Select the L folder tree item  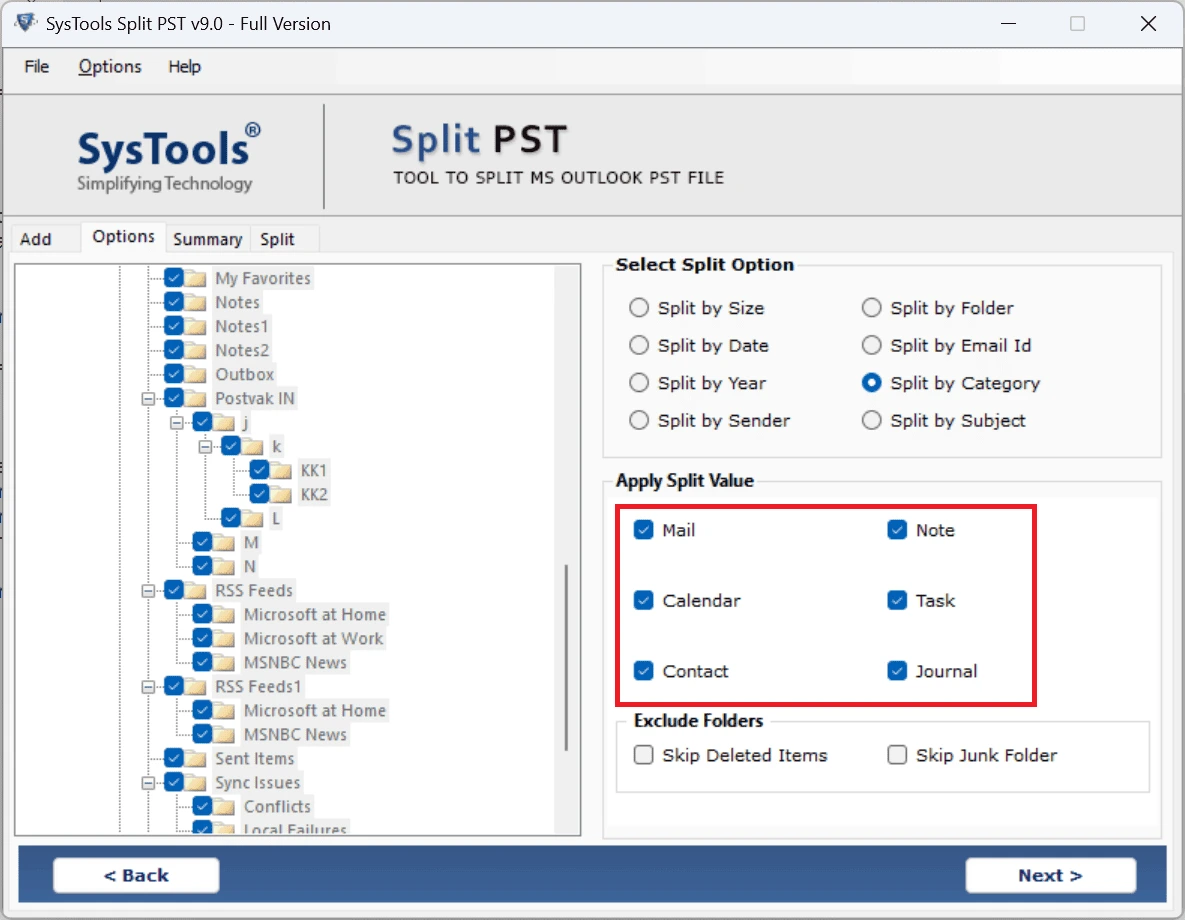(x=276, y=519)
